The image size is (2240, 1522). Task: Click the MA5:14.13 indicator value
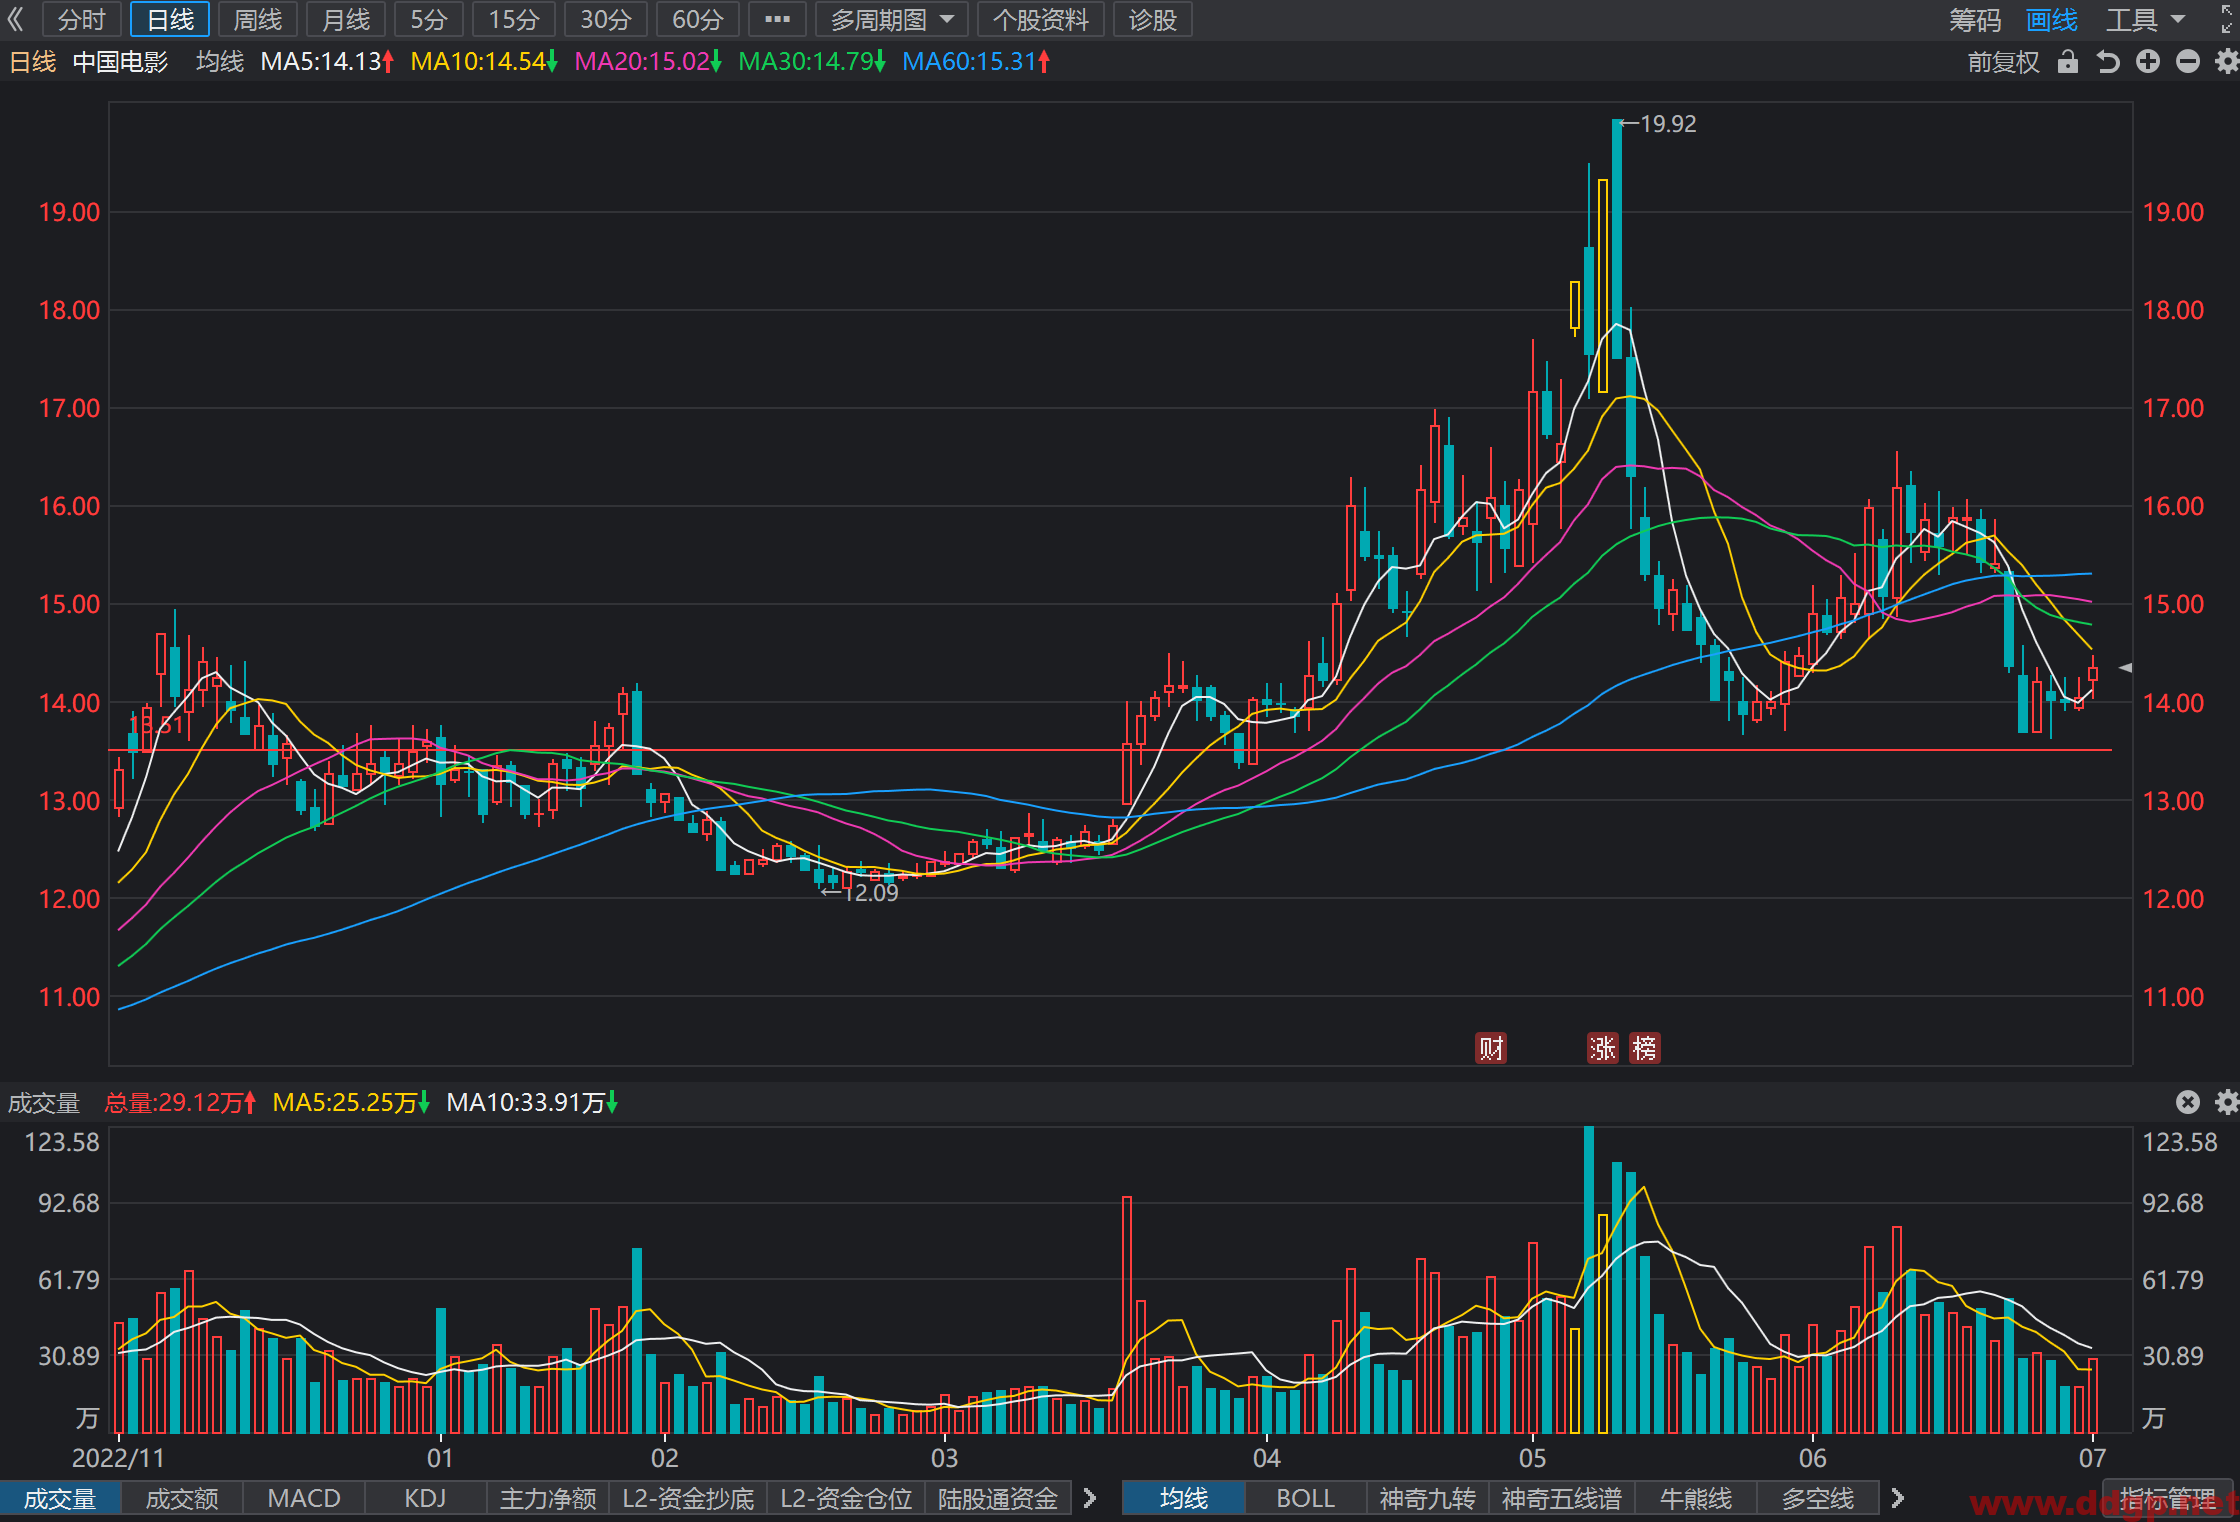(327, 62)
